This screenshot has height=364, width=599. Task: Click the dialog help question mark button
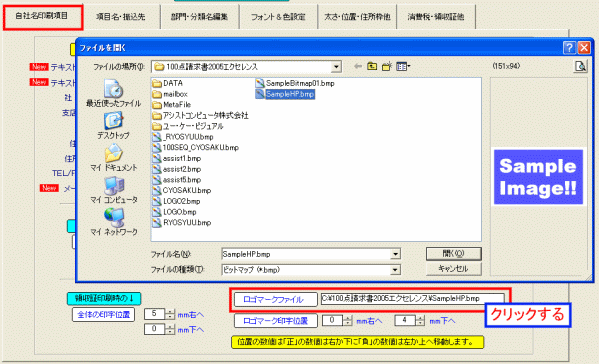(569, 47)
